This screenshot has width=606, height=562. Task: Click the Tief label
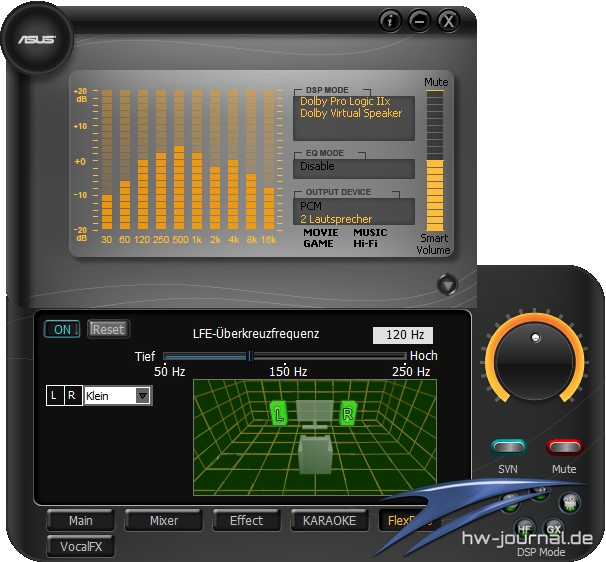(x=145, y=356)
